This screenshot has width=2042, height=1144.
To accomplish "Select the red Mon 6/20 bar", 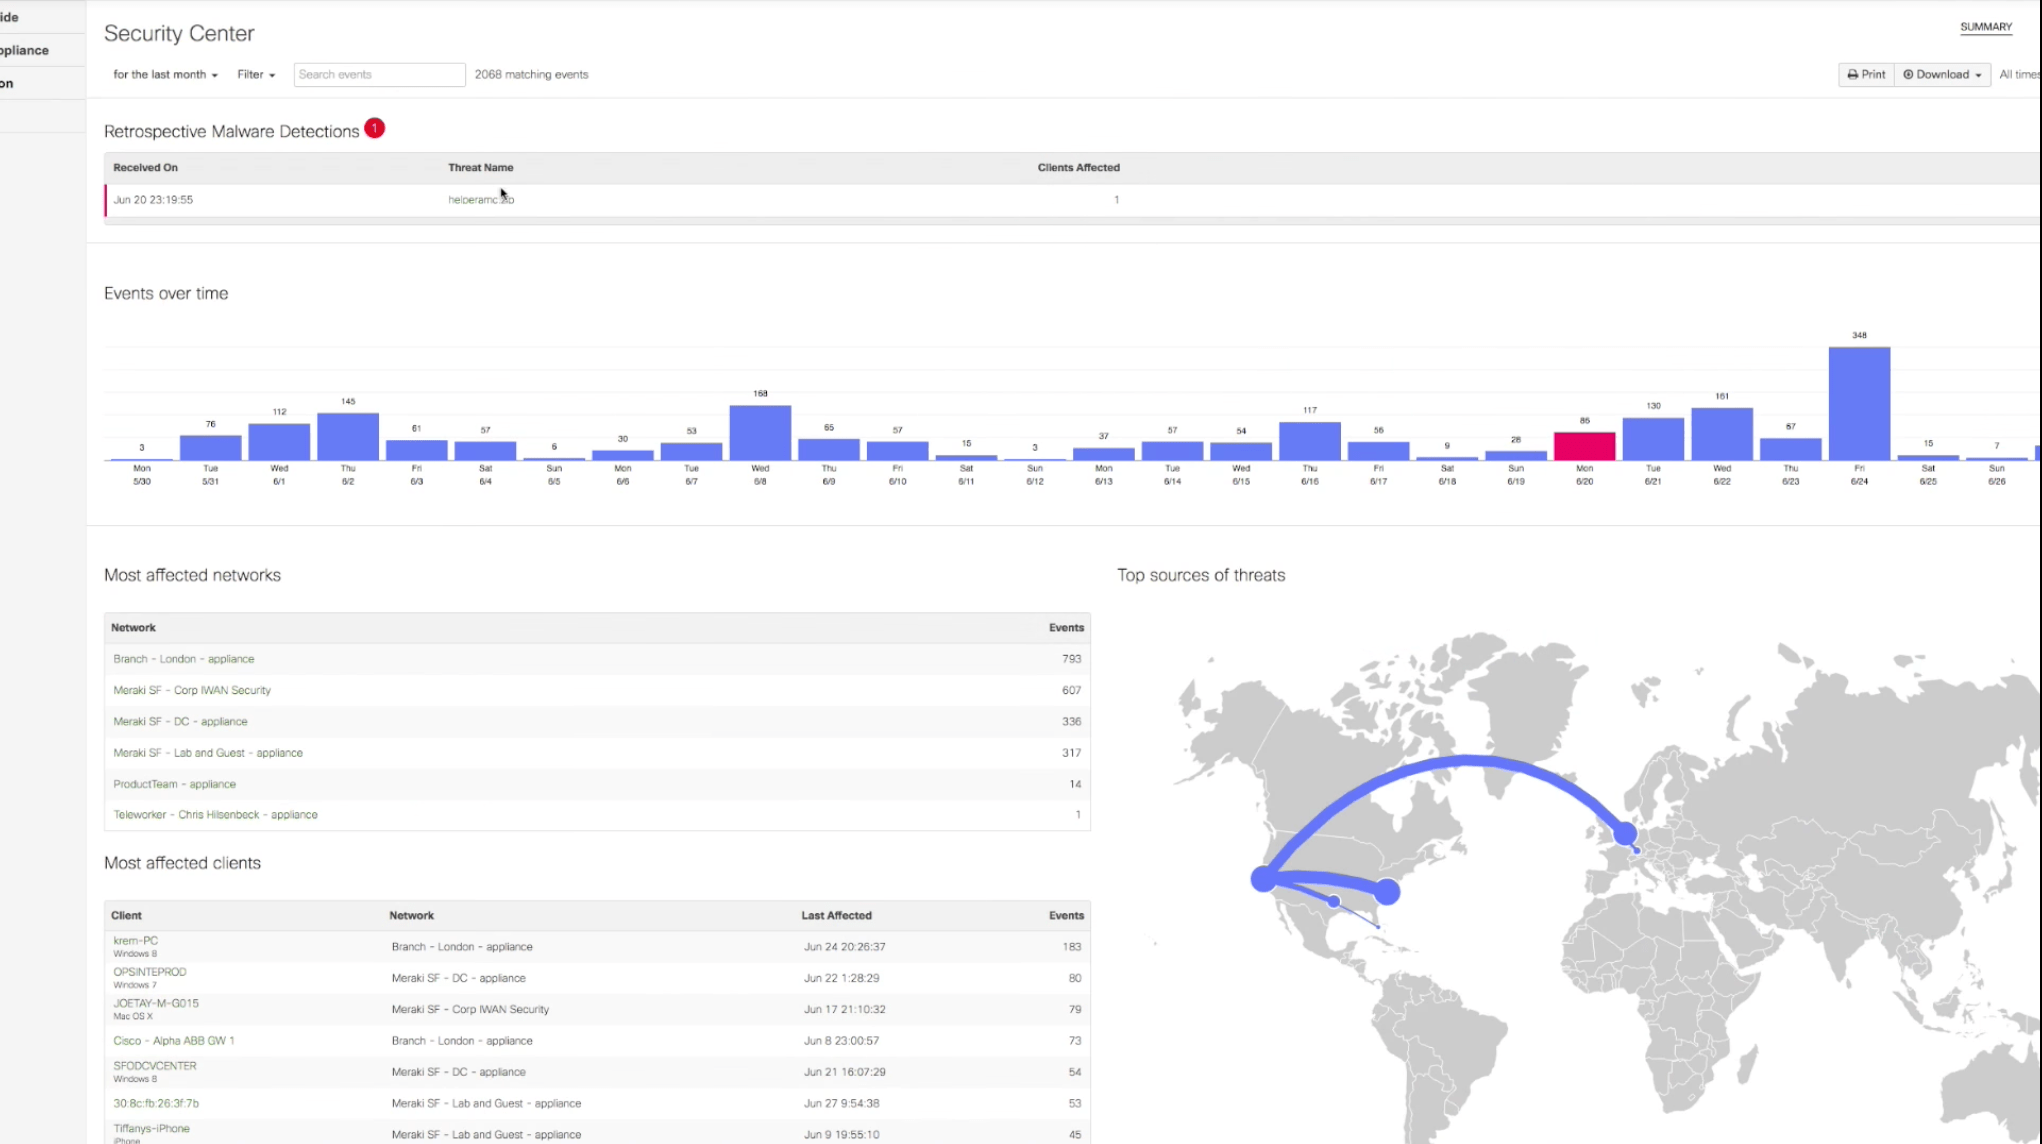I will [x=1584, y=446].
